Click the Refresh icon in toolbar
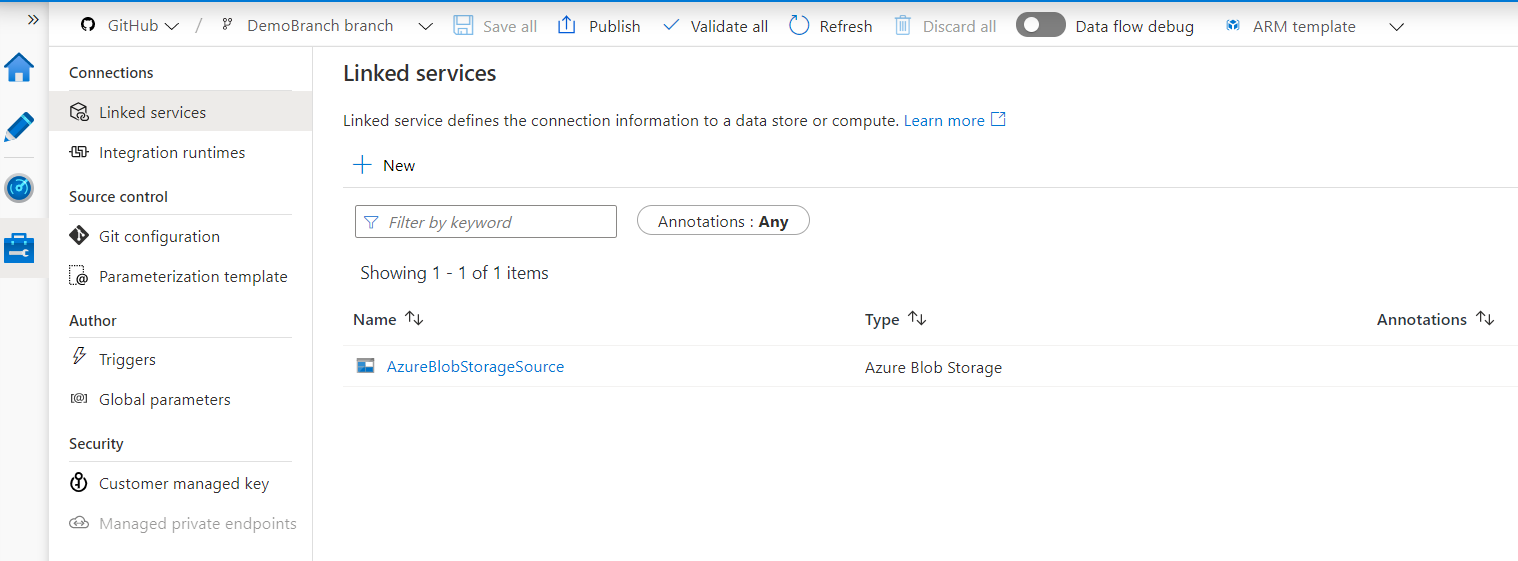This screenshot has width=1518, height=561. (799, 26)
